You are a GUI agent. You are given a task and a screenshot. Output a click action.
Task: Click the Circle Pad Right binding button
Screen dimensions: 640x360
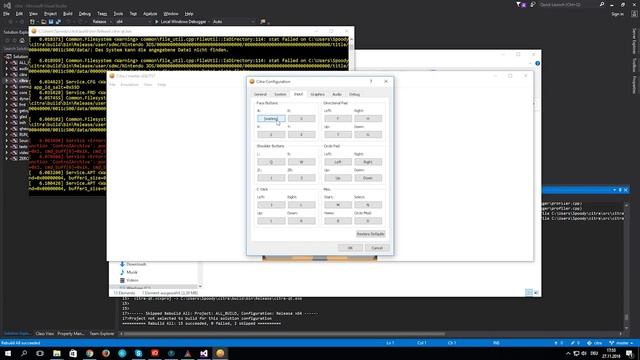tap(368, 162)
